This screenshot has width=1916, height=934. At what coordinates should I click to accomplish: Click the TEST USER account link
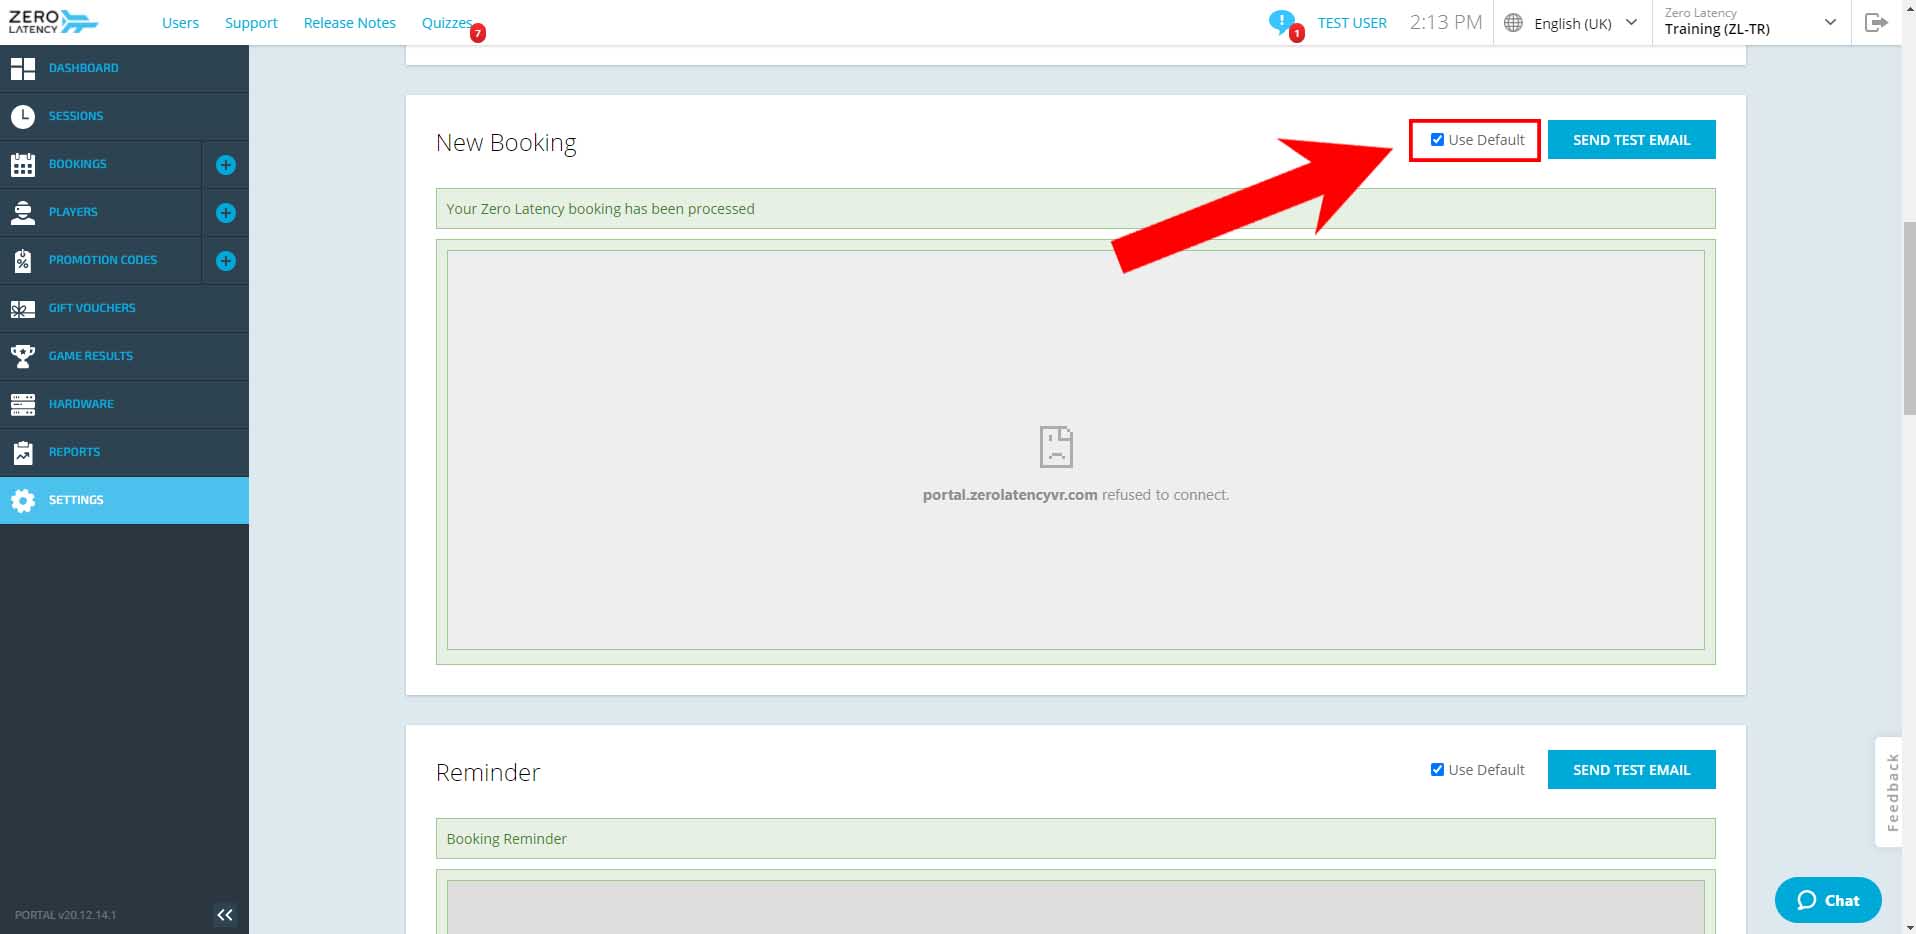click(x=1352, y=23)
